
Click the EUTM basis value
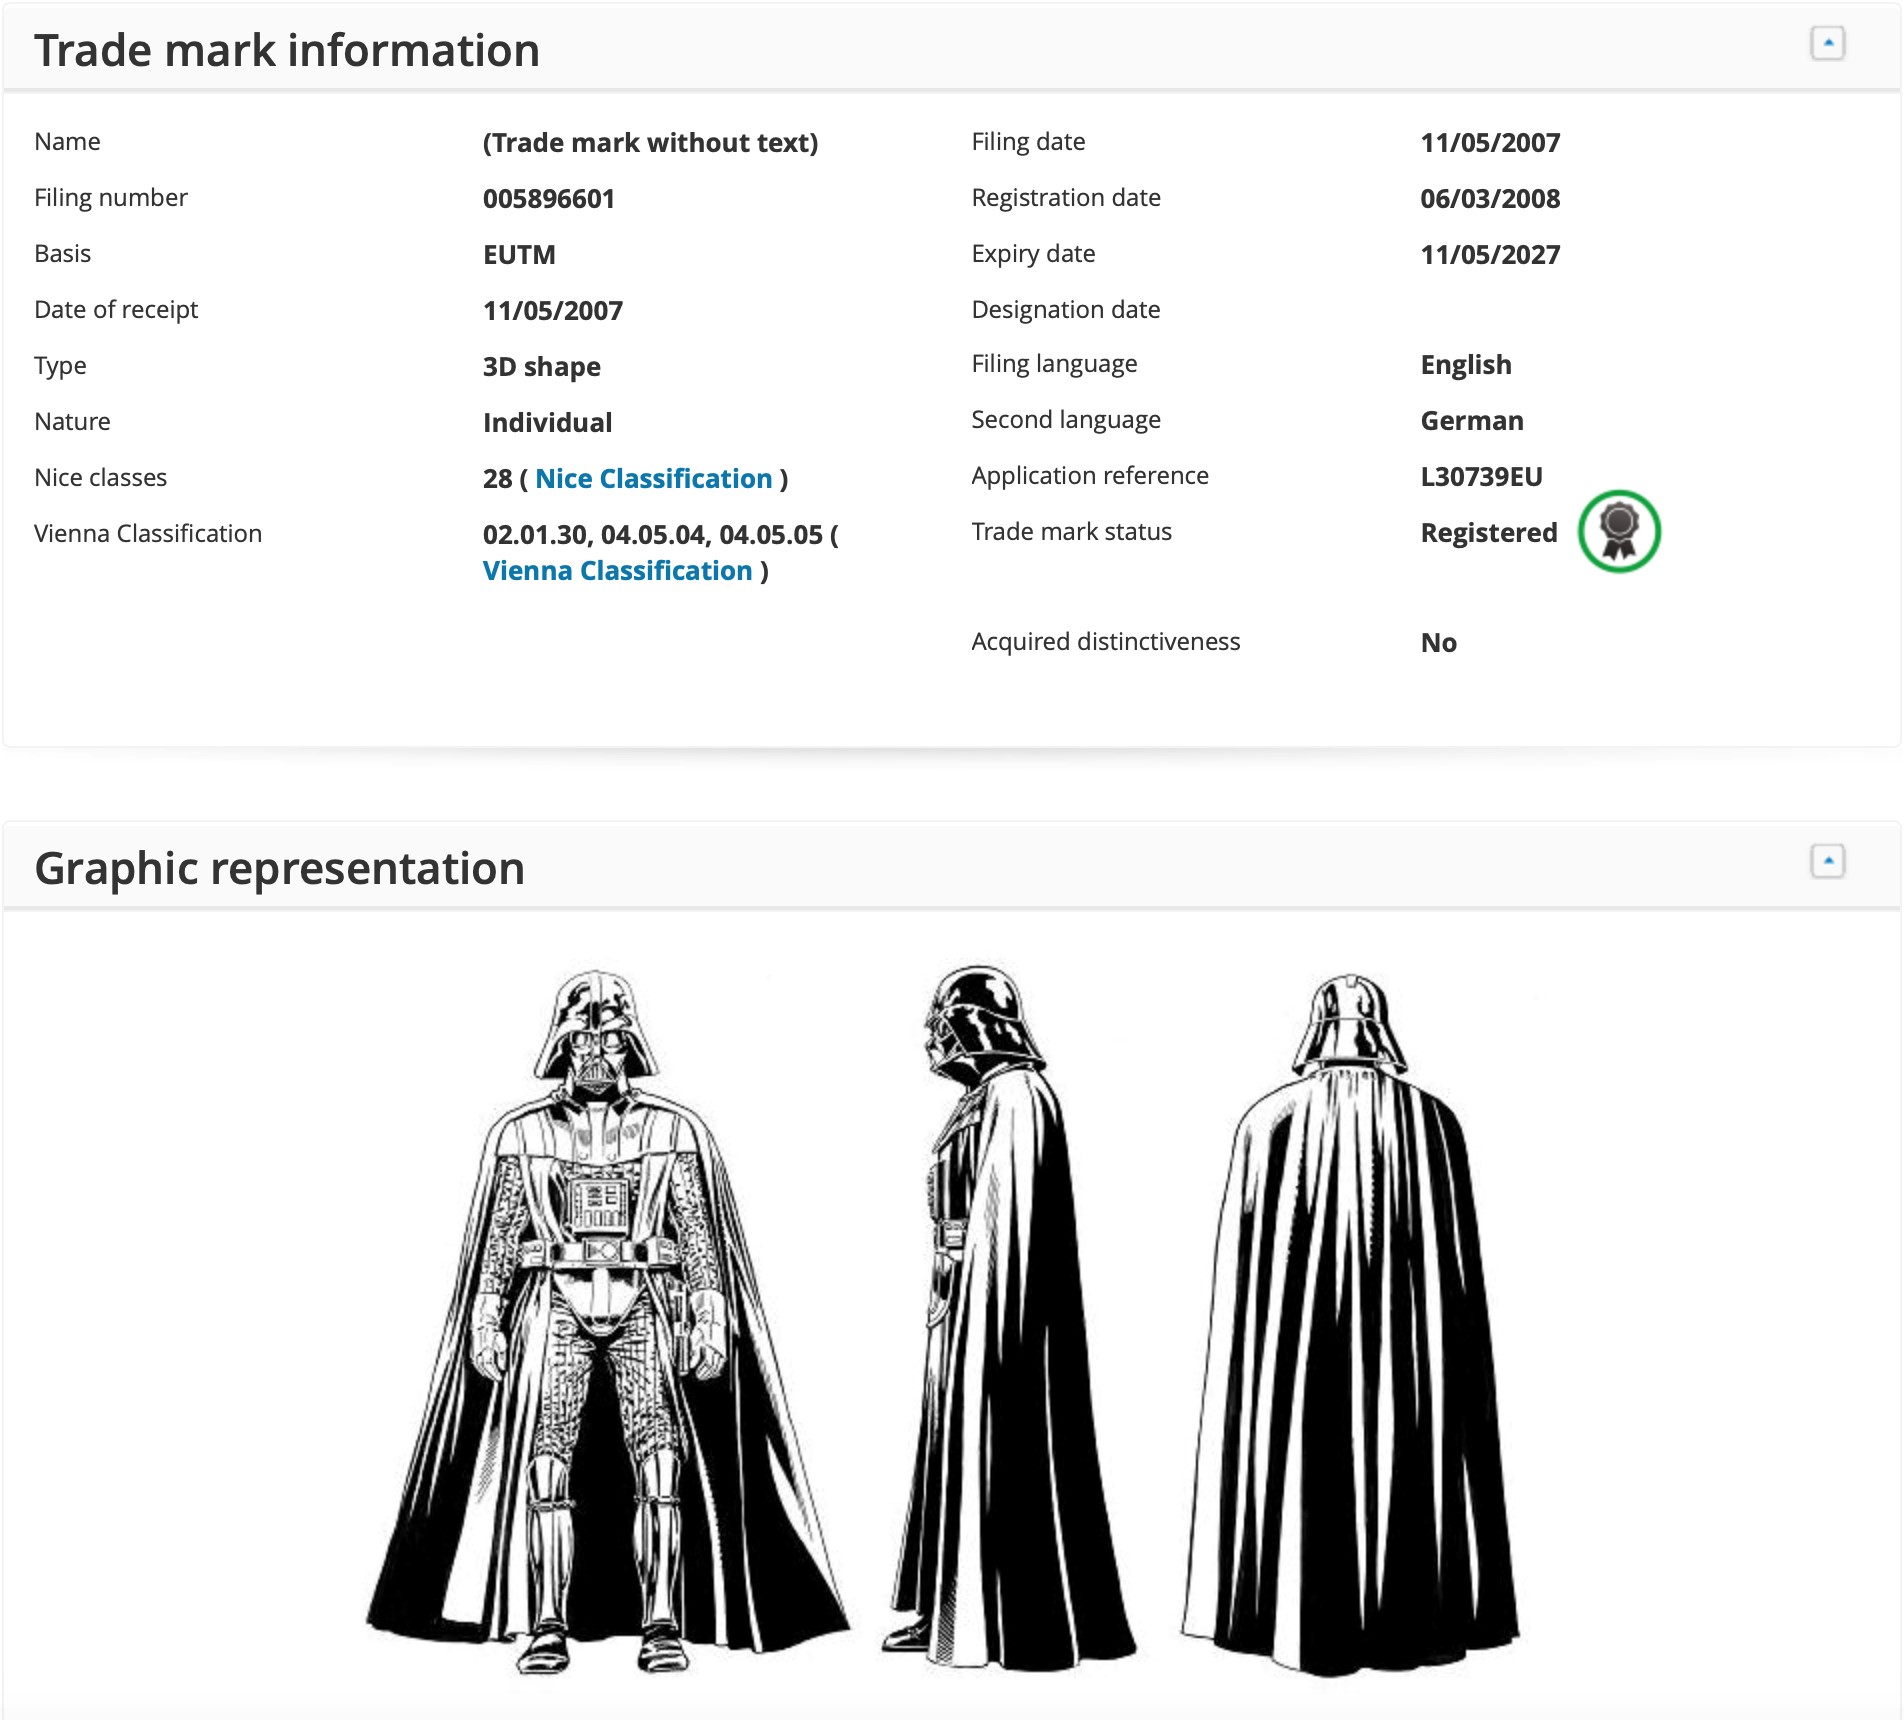pos(518,255)
